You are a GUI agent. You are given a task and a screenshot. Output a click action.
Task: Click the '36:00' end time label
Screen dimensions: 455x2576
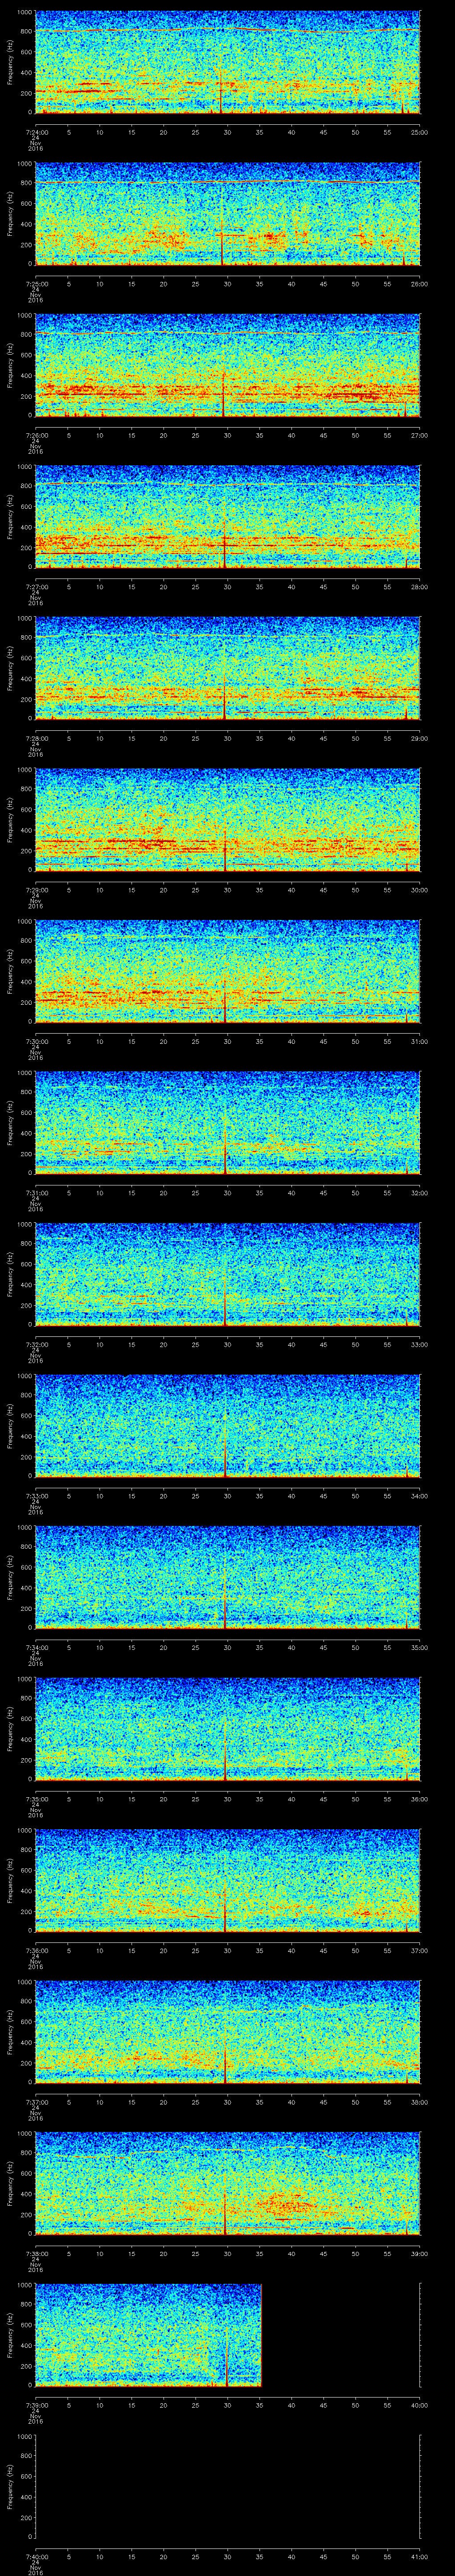coord(419,1798)
